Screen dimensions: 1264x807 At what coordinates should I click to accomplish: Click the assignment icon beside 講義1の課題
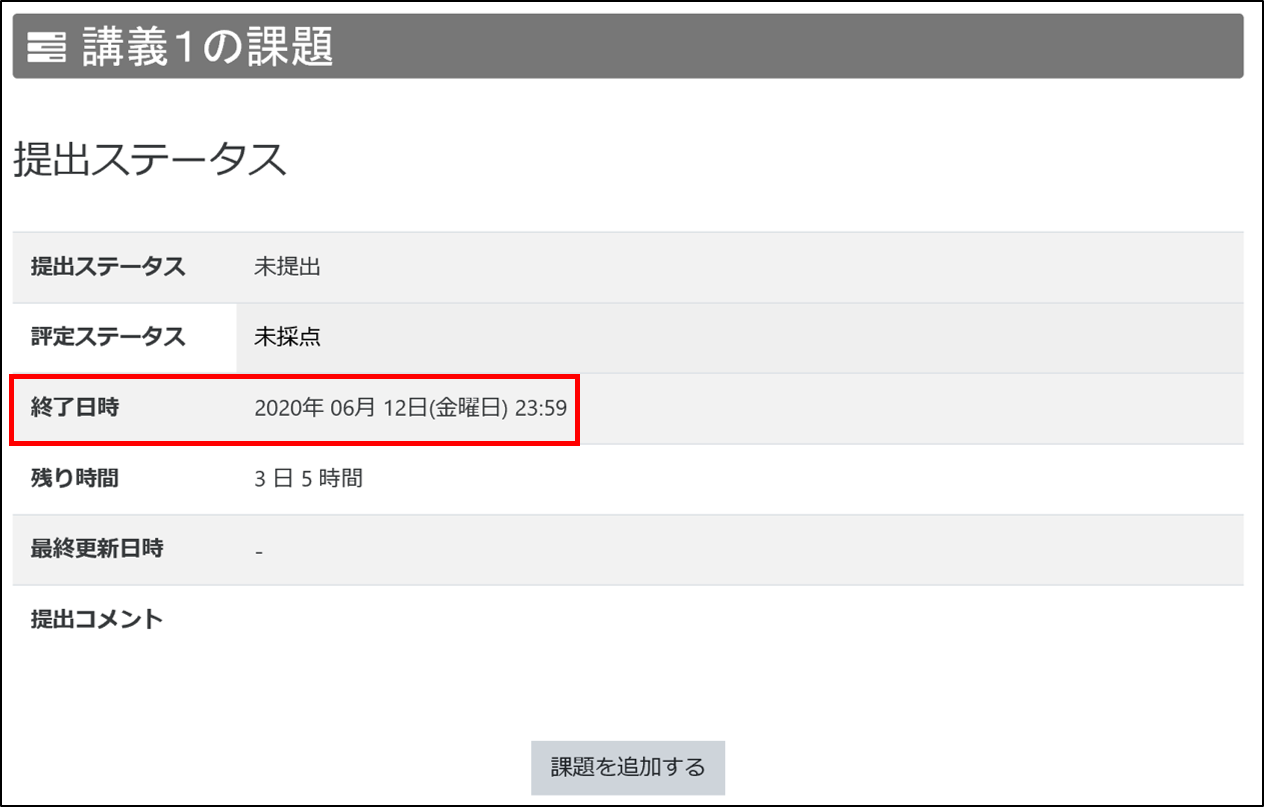click(45, 47)
